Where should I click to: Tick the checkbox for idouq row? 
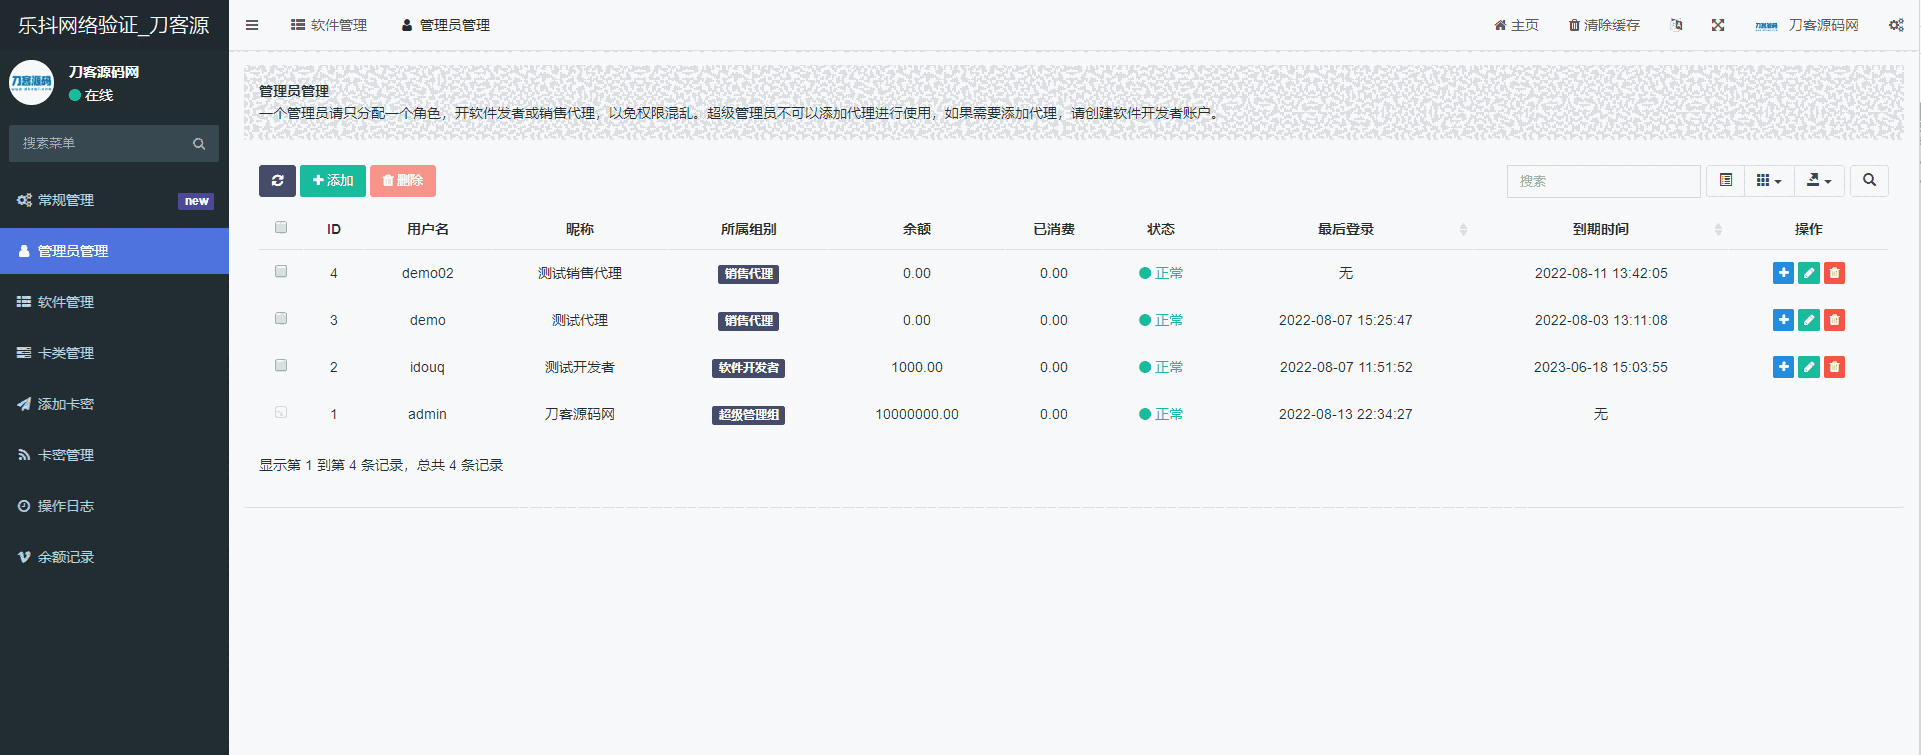(281, 366)
